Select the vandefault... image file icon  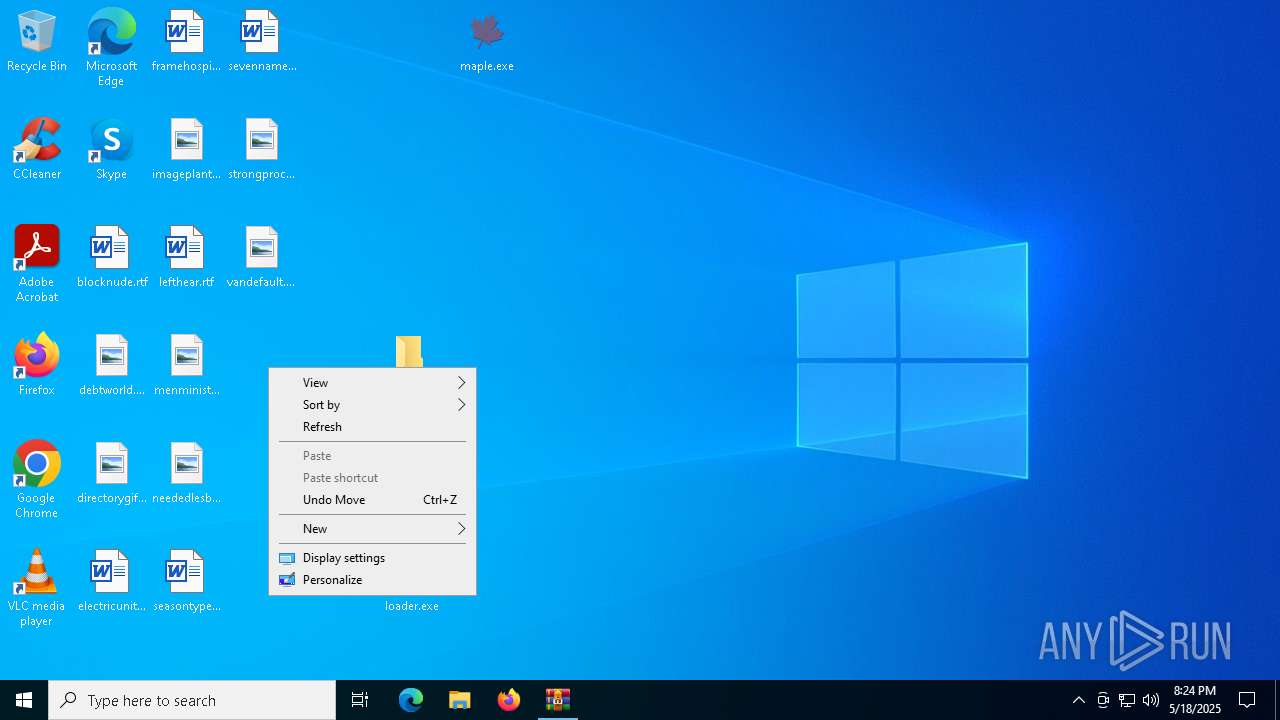click(262, 258)
